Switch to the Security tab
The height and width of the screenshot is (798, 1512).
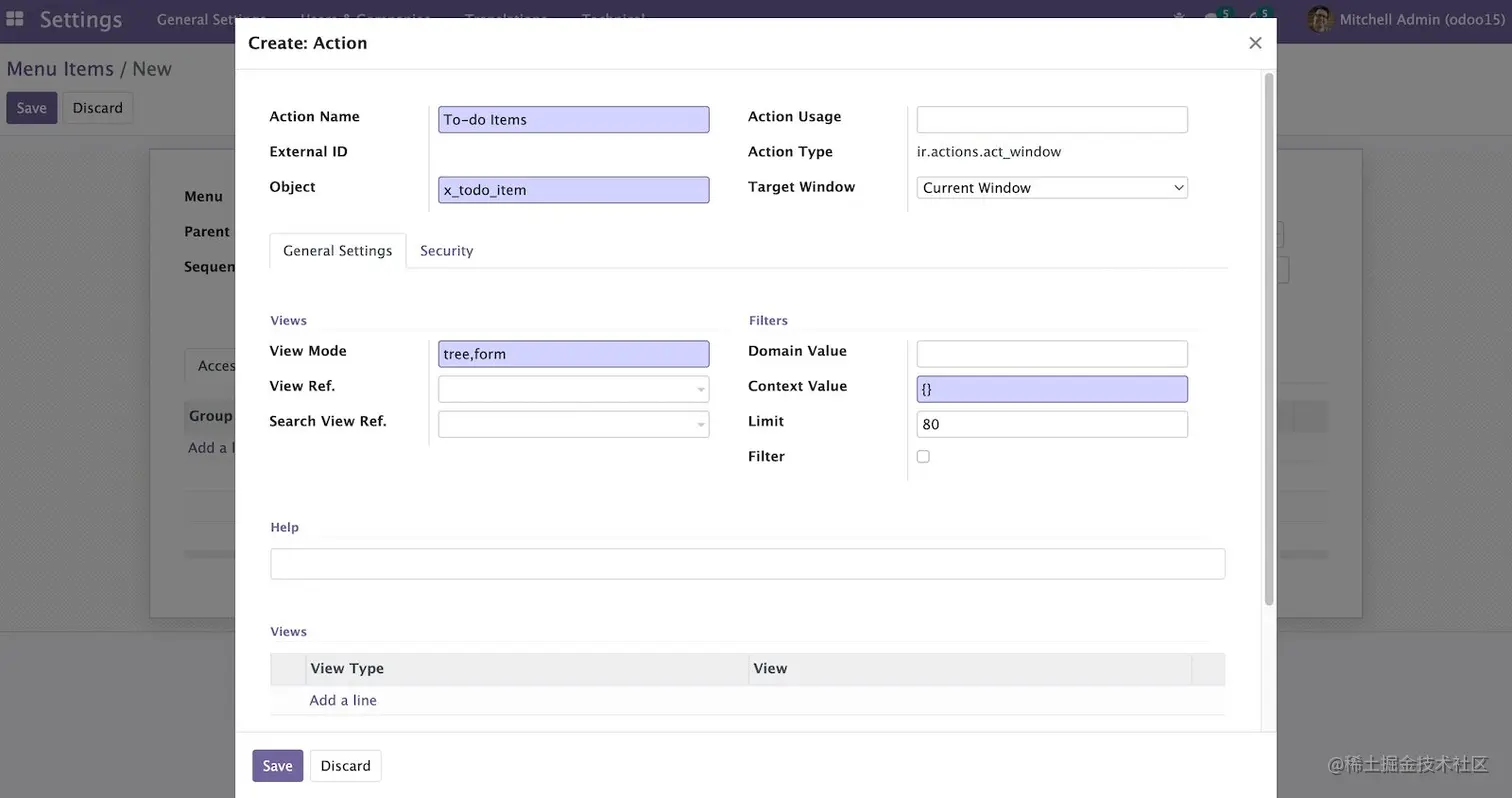point(446,251)
